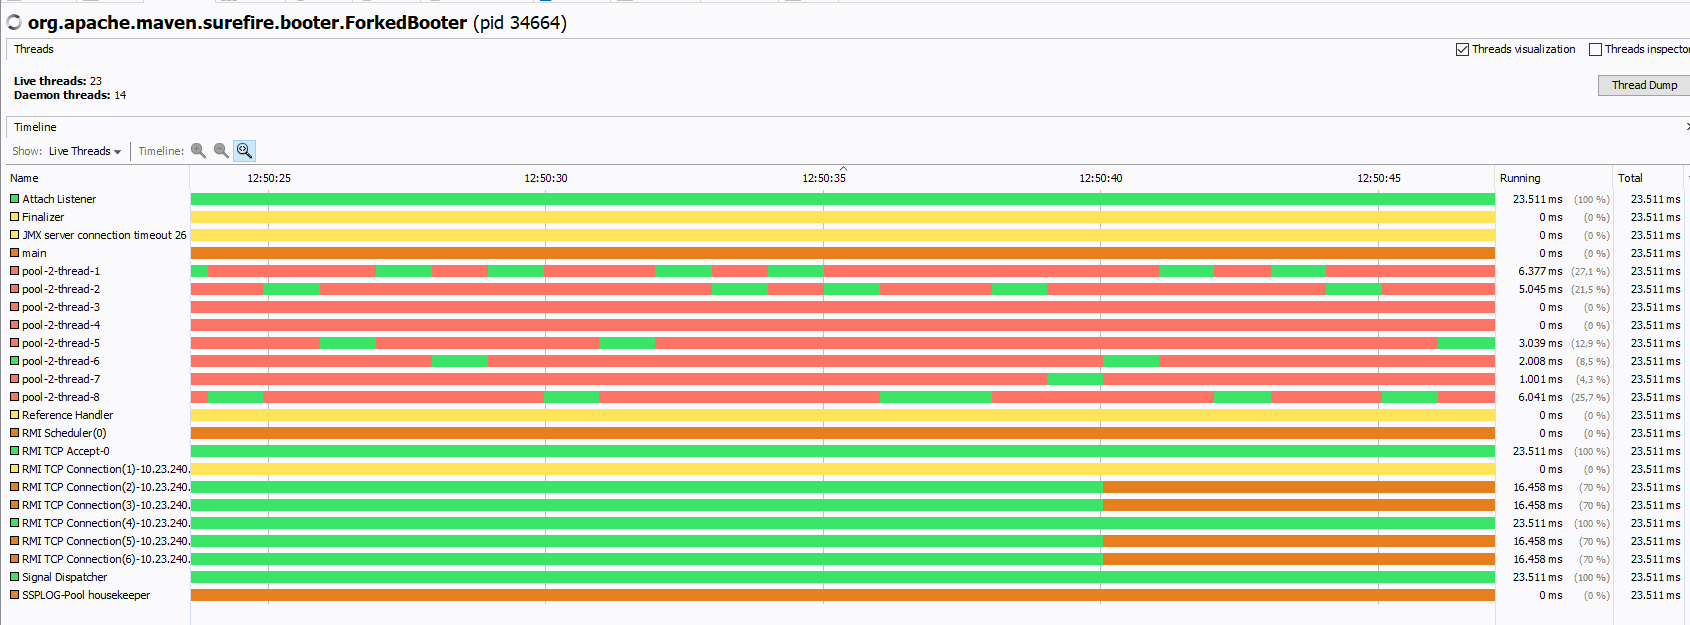
Task: Click the Signal Dispatcher state icon
Action: pyautogui.click(x=15, y=577)
